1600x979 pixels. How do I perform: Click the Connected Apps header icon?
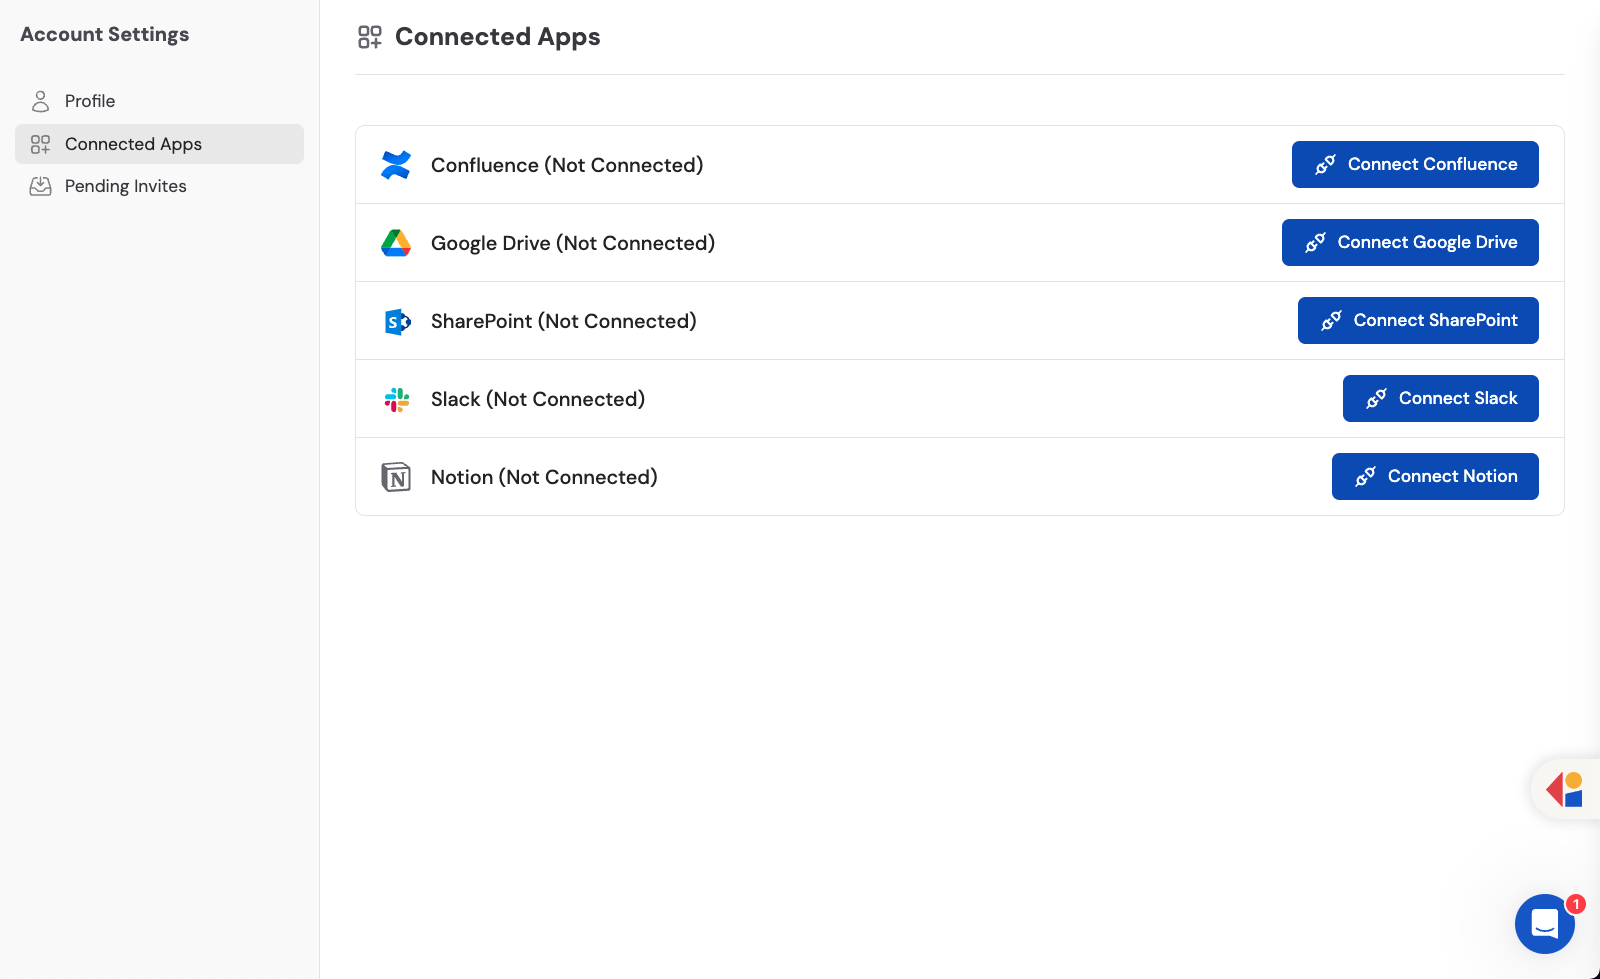(369, 36)
